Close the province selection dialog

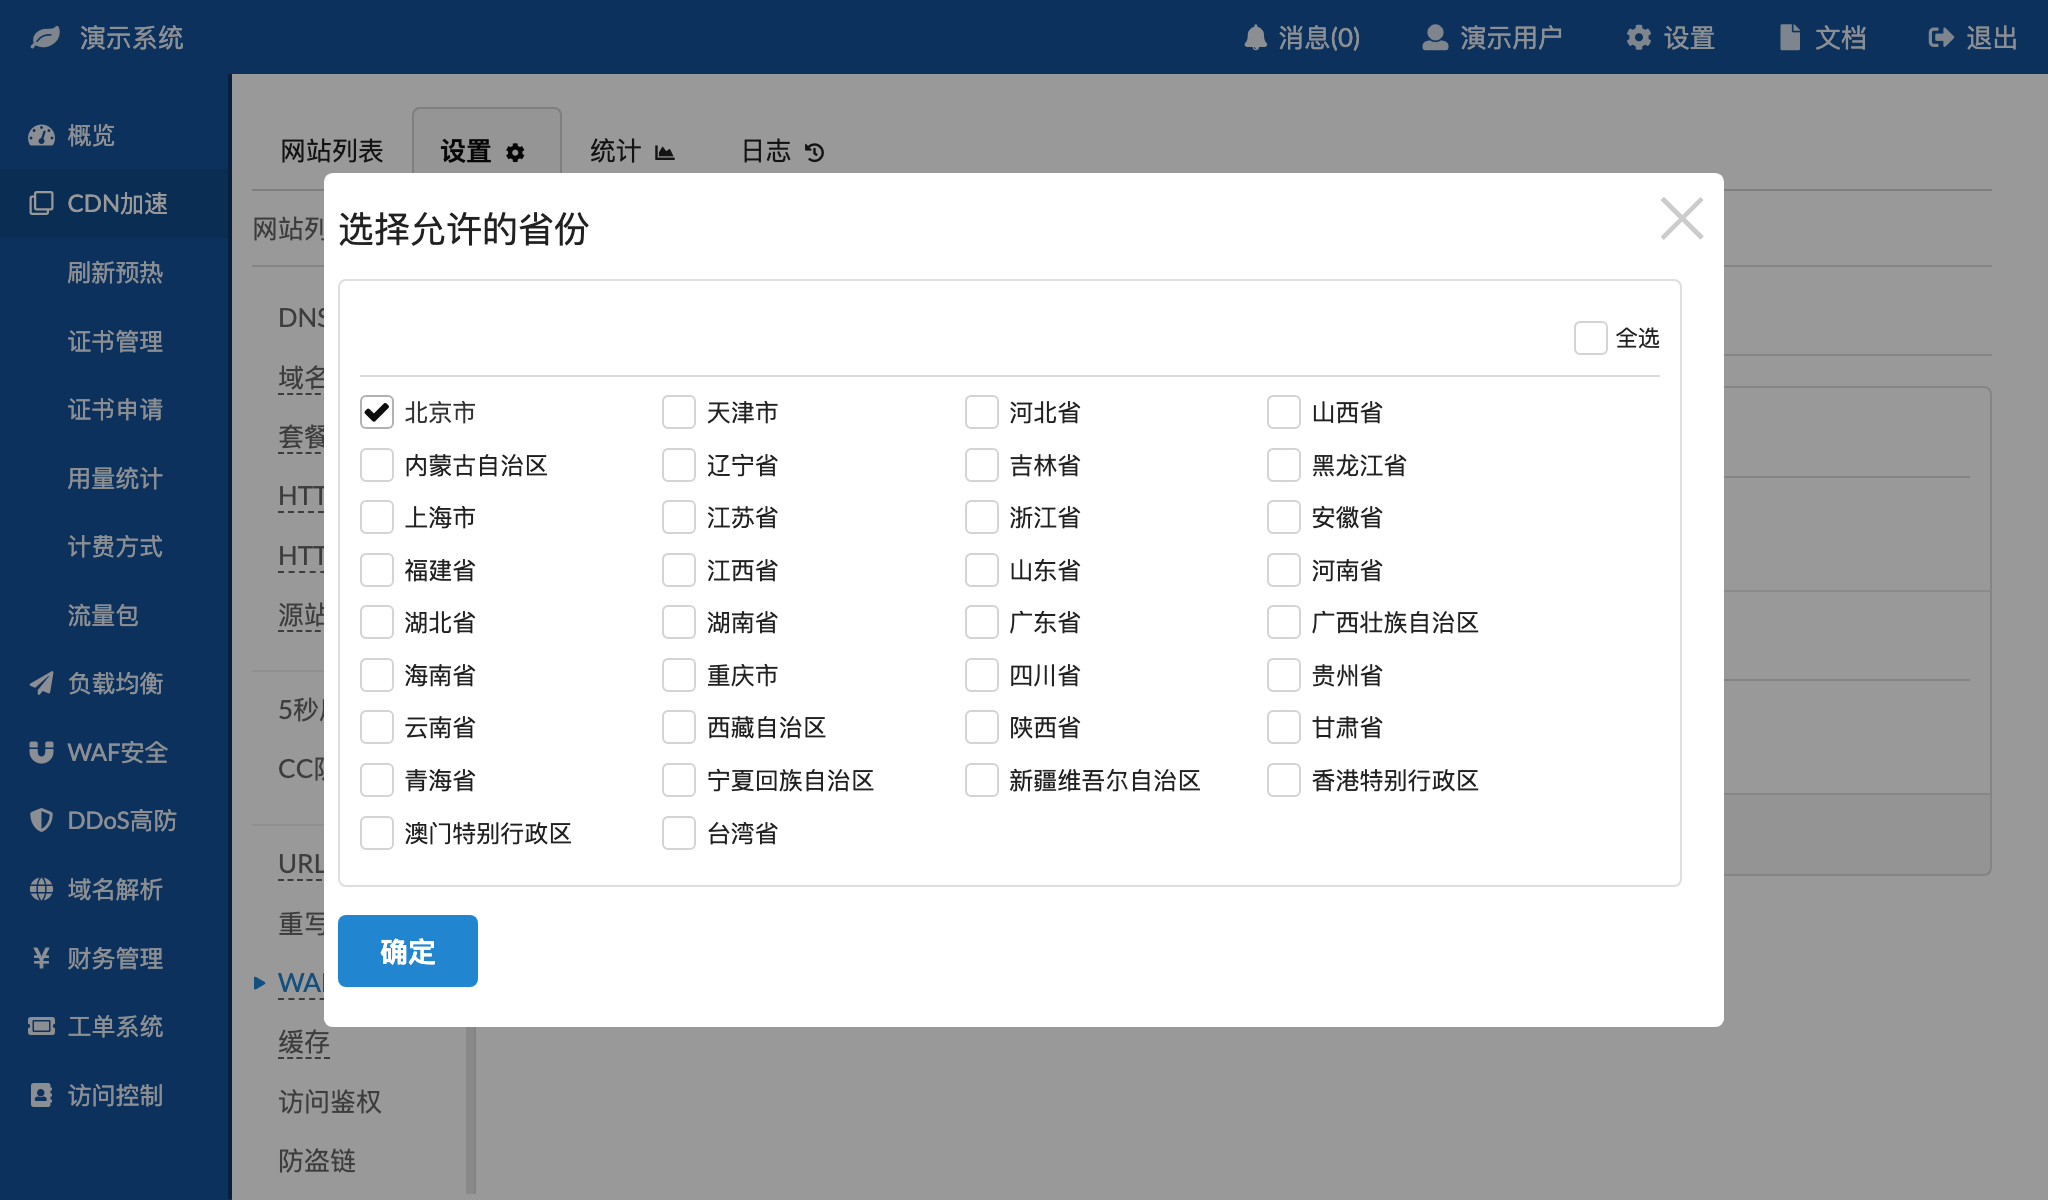pos(1681,218)
